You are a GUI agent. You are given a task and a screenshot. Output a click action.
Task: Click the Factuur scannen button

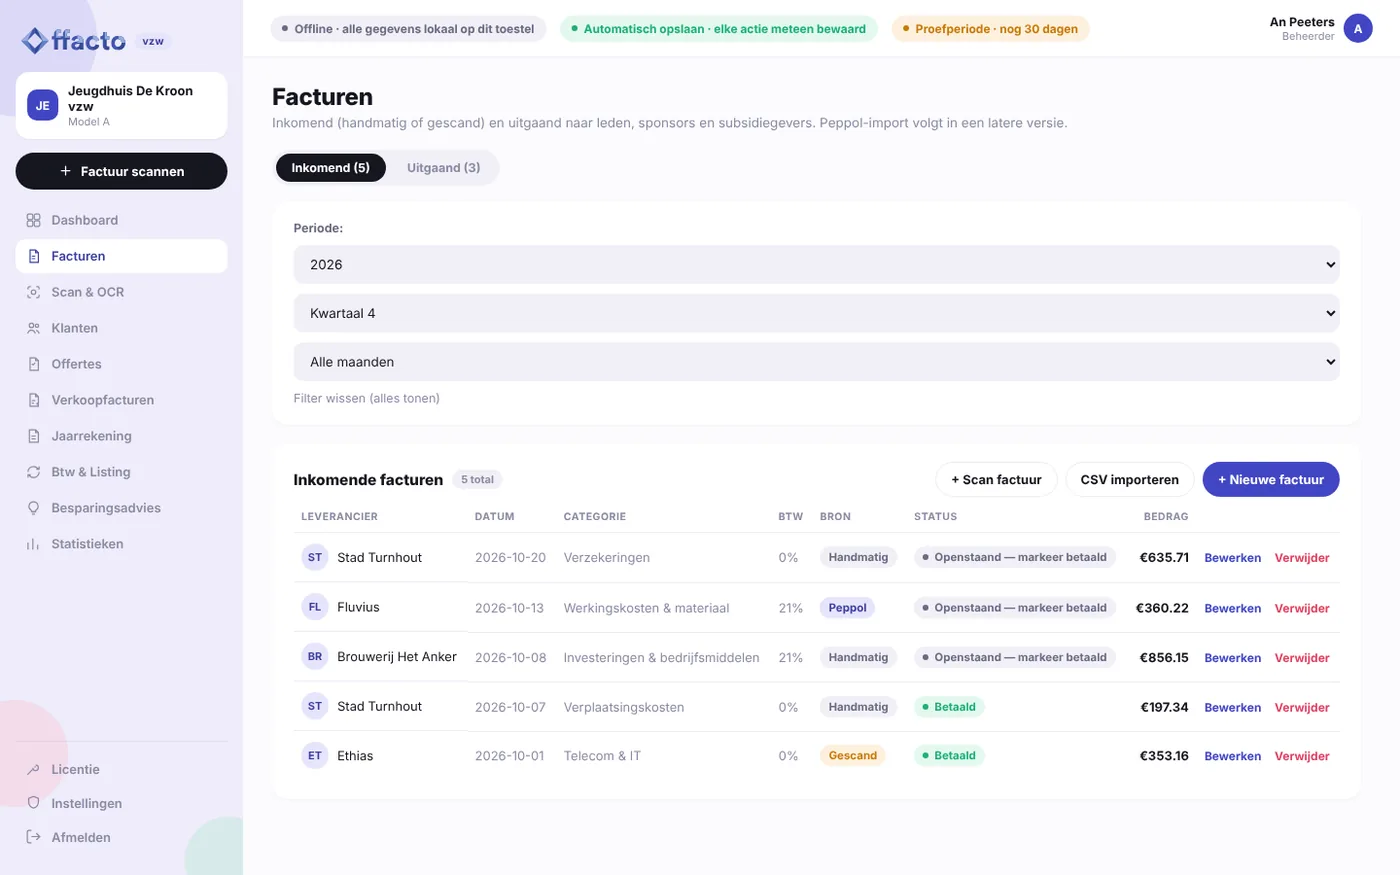[x=121, y=171]
